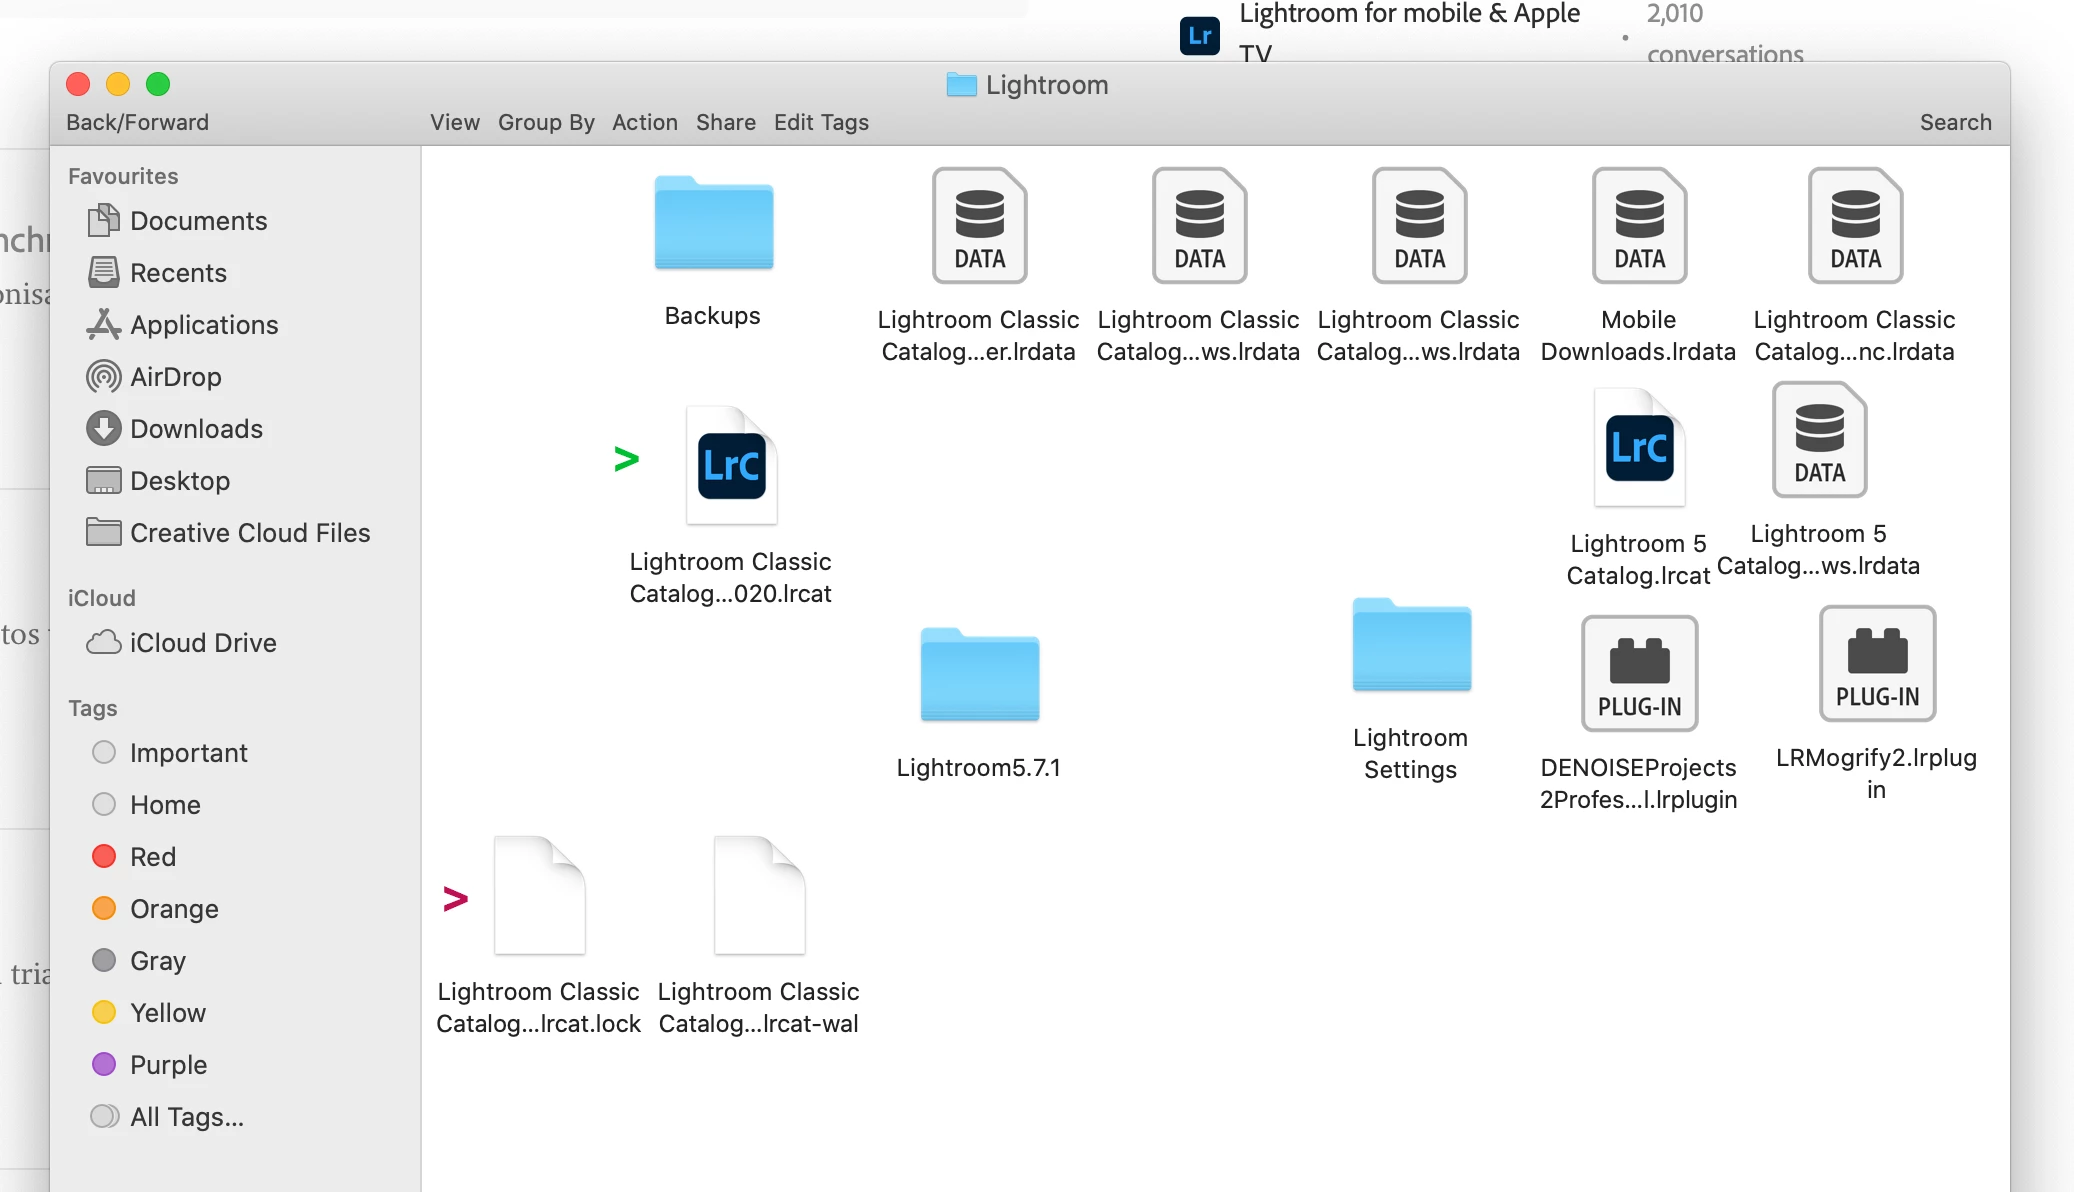This screenshot has height=1192, width=2074.
Task: Open the Lightroom Settings folder
Action: (1411, 647)
